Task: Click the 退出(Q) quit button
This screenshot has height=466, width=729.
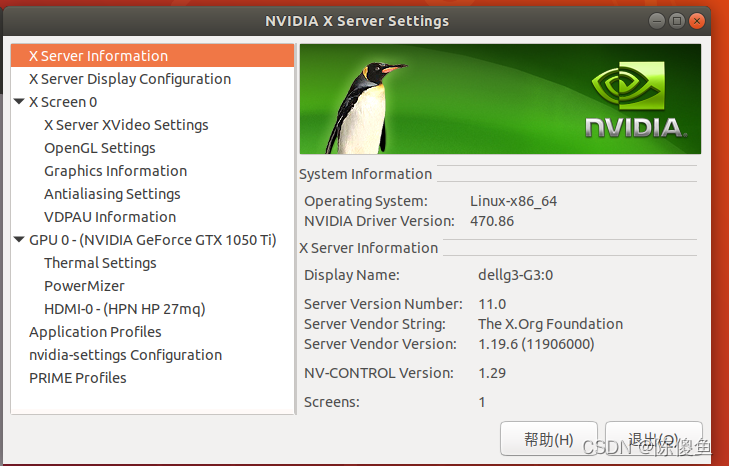Action: click(654, 439)
